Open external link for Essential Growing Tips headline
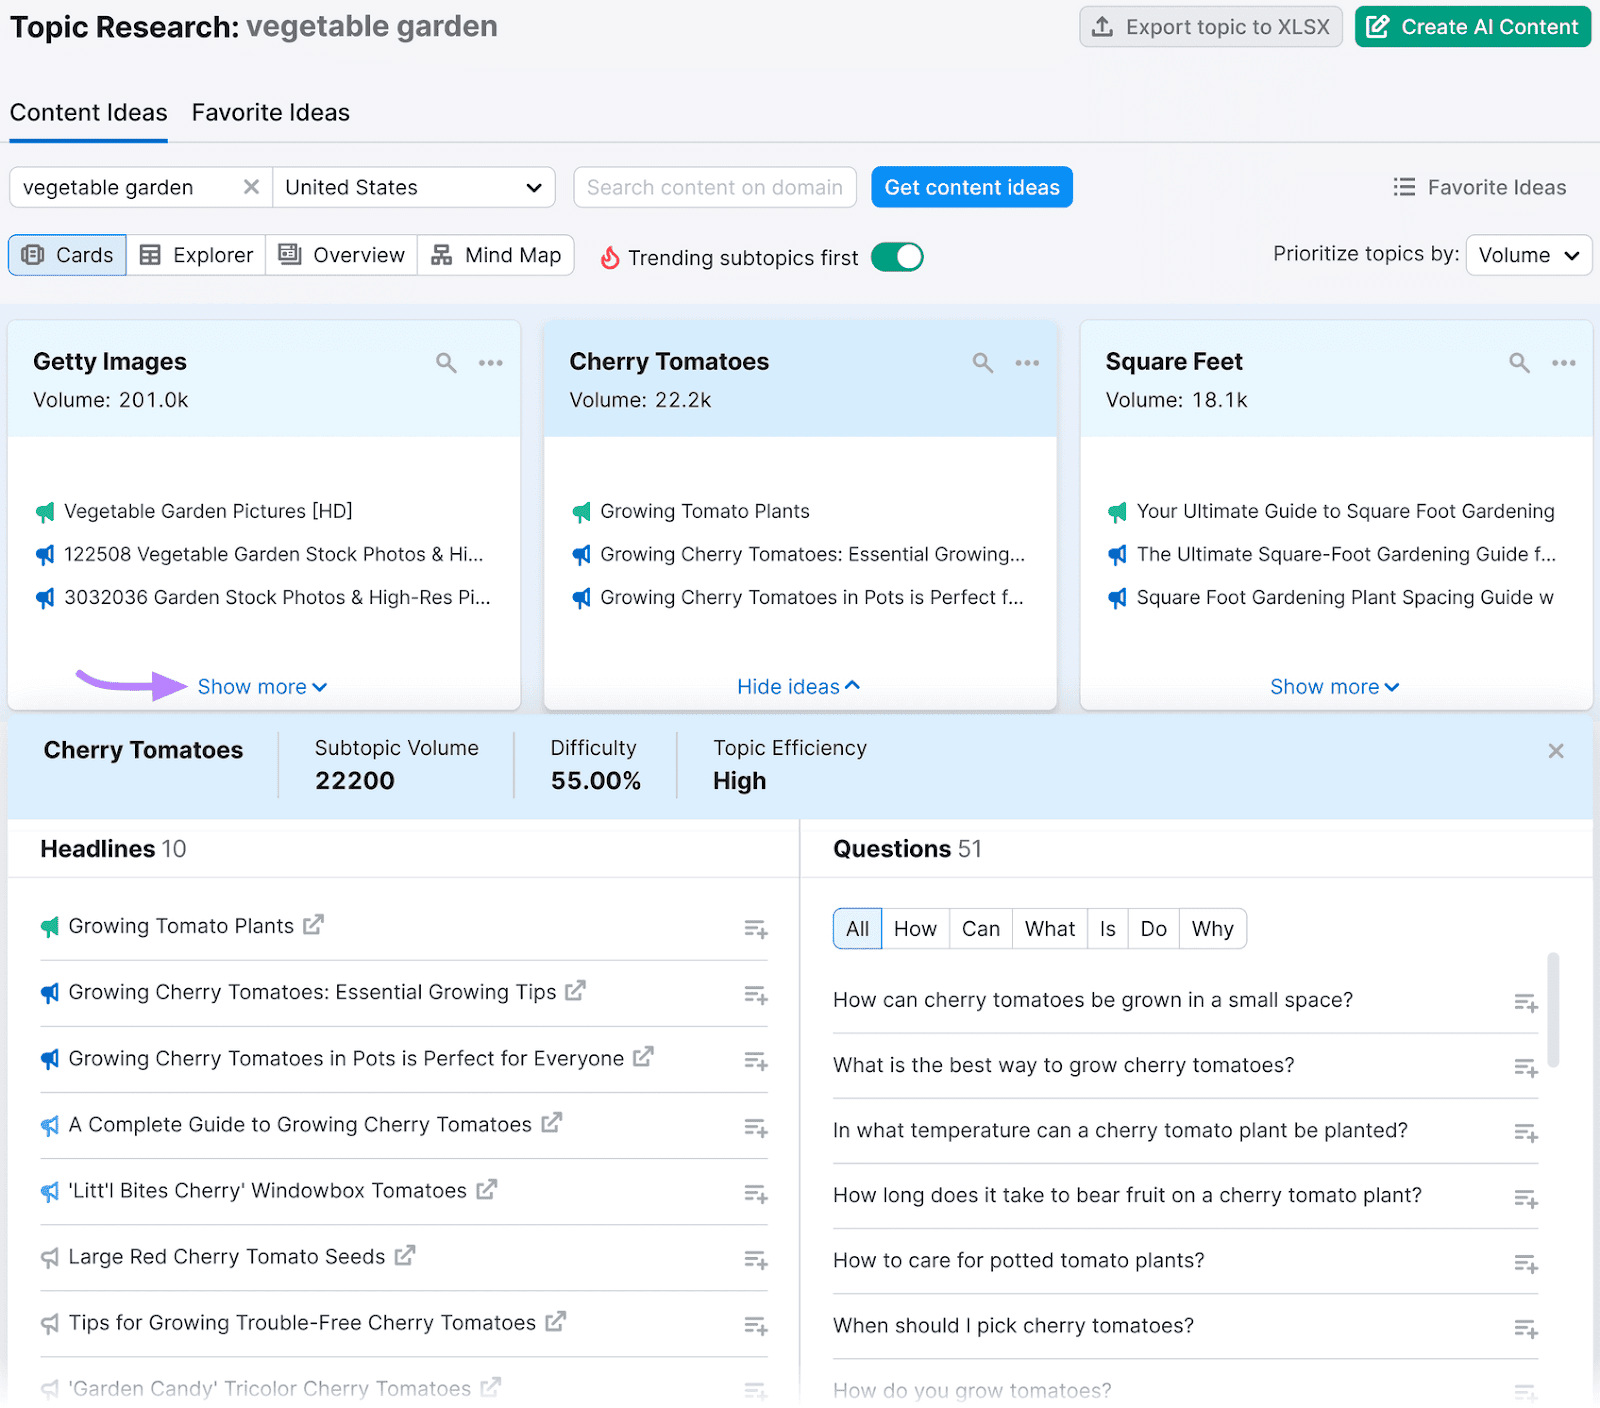This screenshot has height=1408, width=1600. [x=575, y=991]
